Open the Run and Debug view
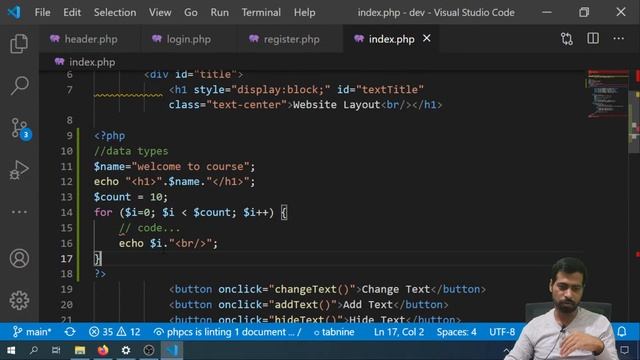 (19, 169)
